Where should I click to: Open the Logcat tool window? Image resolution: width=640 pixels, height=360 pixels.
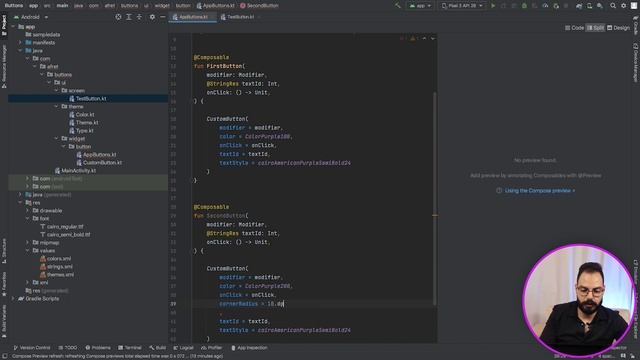(x=184, y=348)
